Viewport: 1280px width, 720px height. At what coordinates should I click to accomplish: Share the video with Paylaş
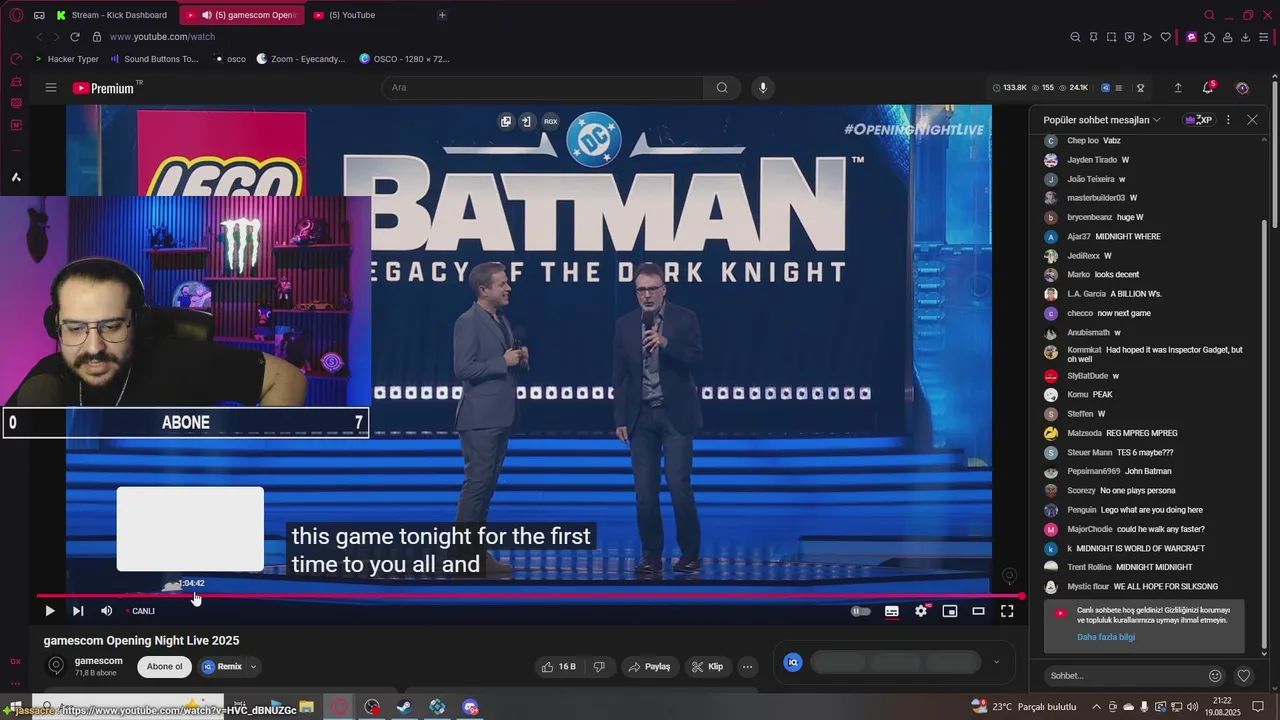[649, 667]
